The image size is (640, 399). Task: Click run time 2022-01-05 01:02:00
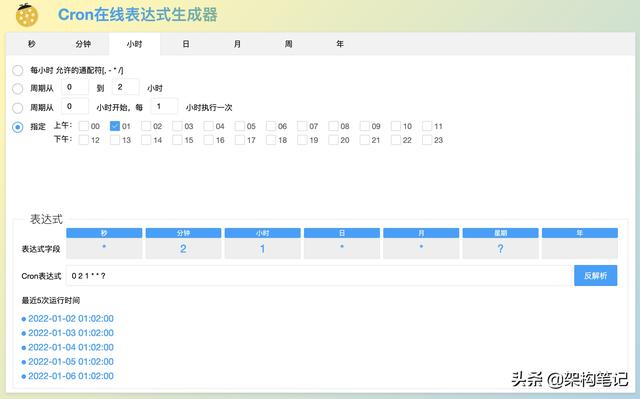(71, 361)
